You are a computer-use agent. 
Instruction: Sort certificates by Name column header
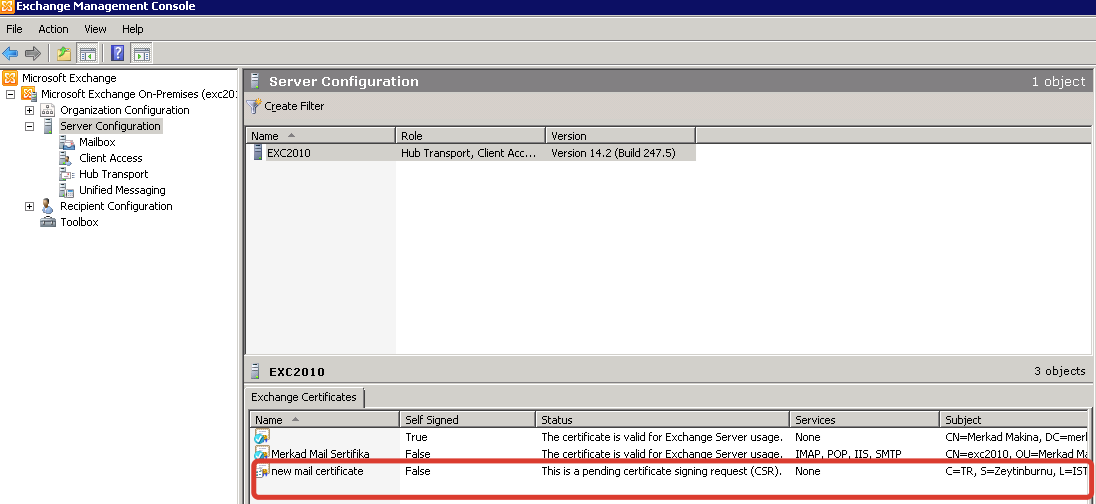point(324,419)
